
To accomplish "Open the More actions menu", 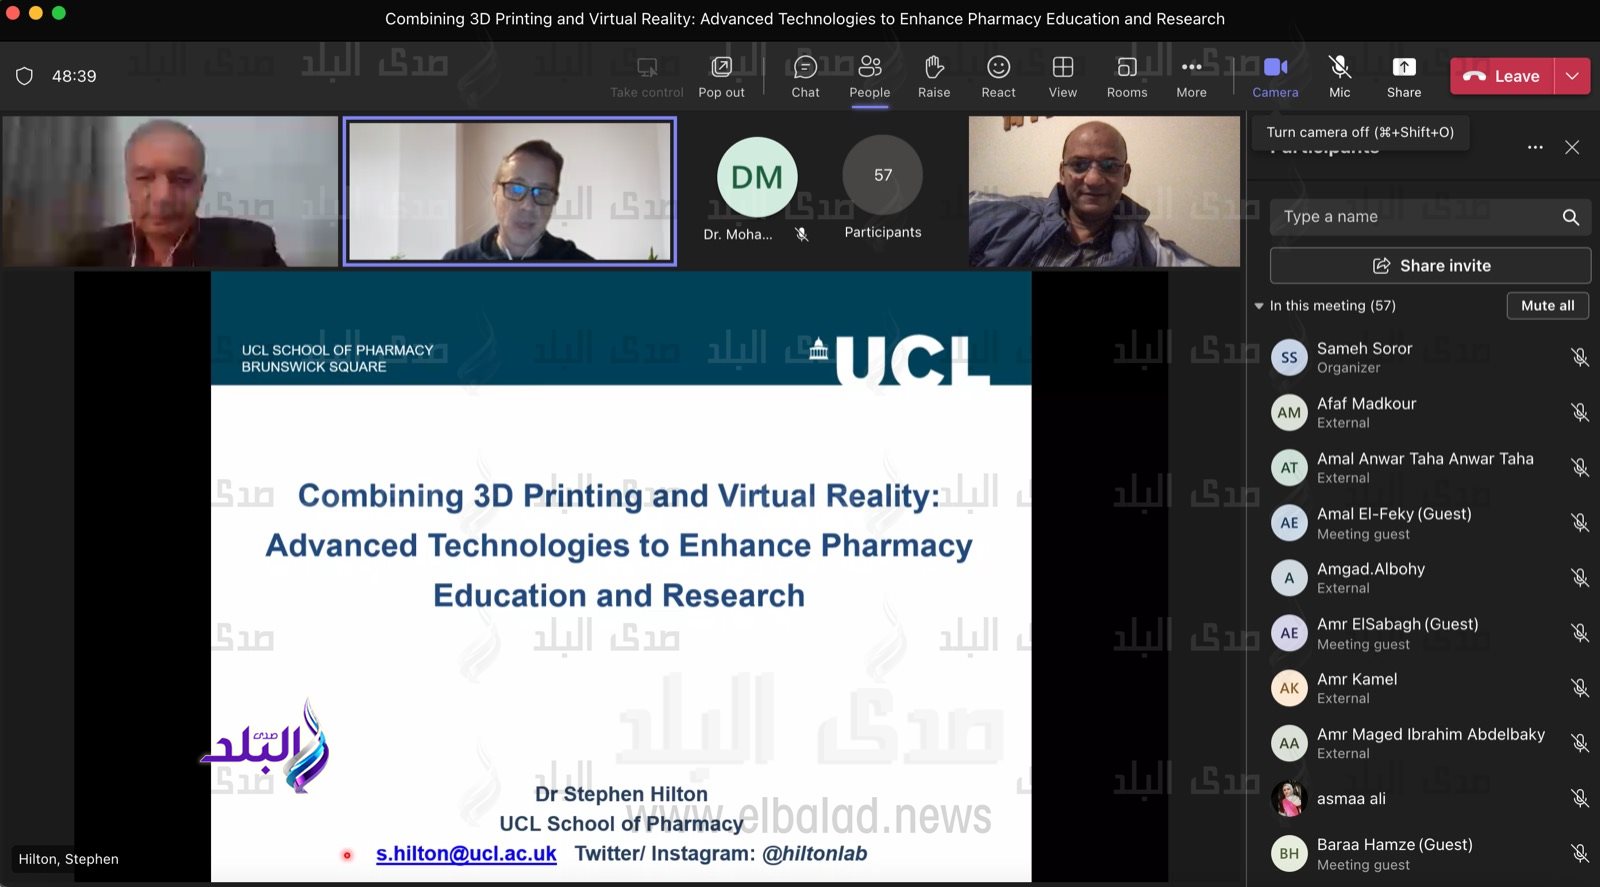I will (x=1191, y=76).
